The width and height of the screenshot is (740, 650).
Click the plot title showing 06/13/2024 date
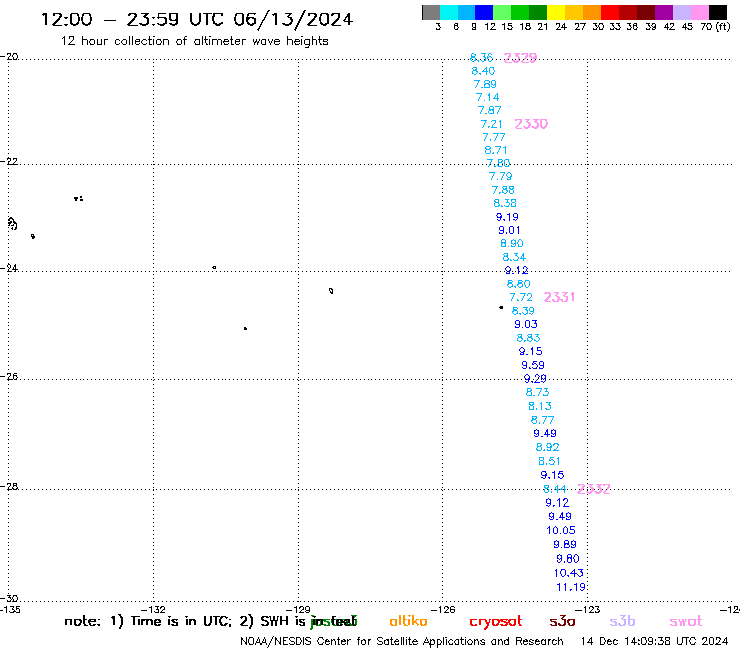click(x=197, y=19)
